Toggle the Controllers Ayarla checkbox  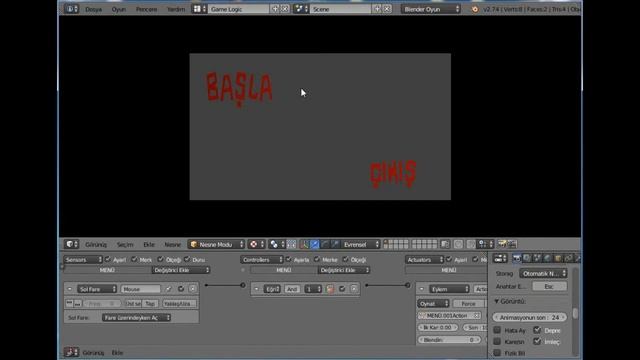(289, 259)
